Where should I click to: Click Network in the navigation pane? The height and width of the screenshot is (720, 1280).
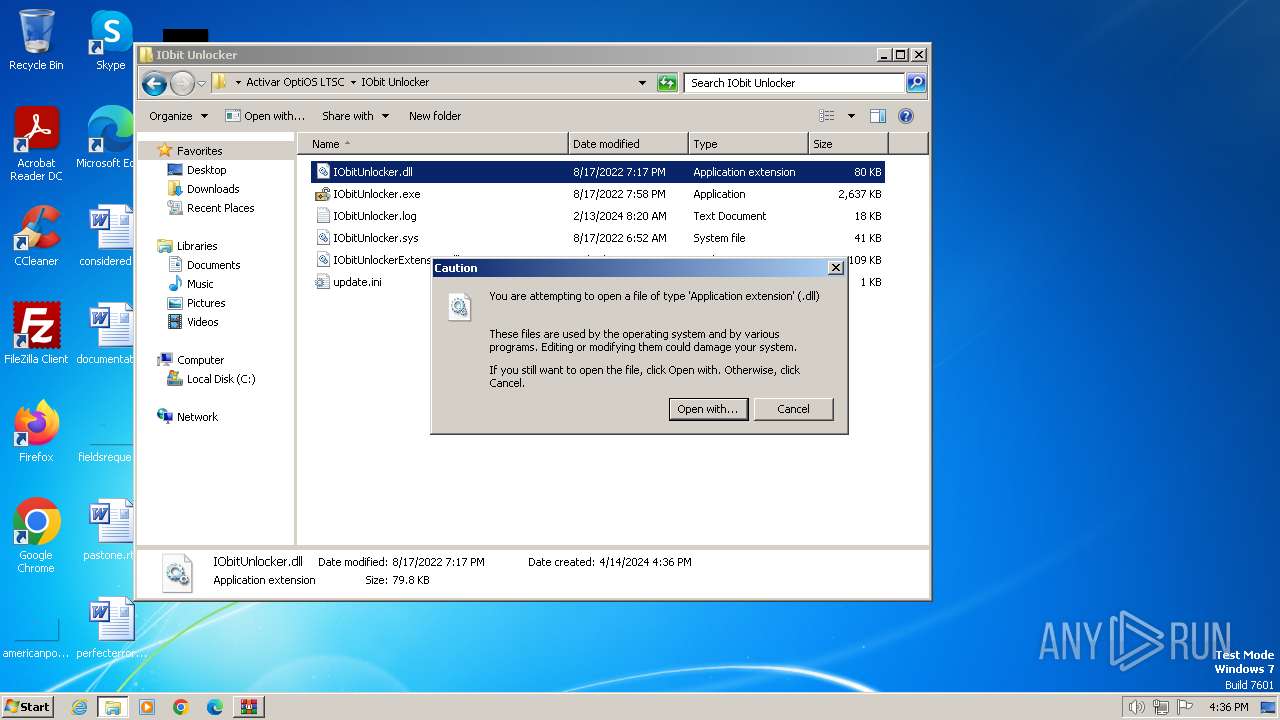197,417
